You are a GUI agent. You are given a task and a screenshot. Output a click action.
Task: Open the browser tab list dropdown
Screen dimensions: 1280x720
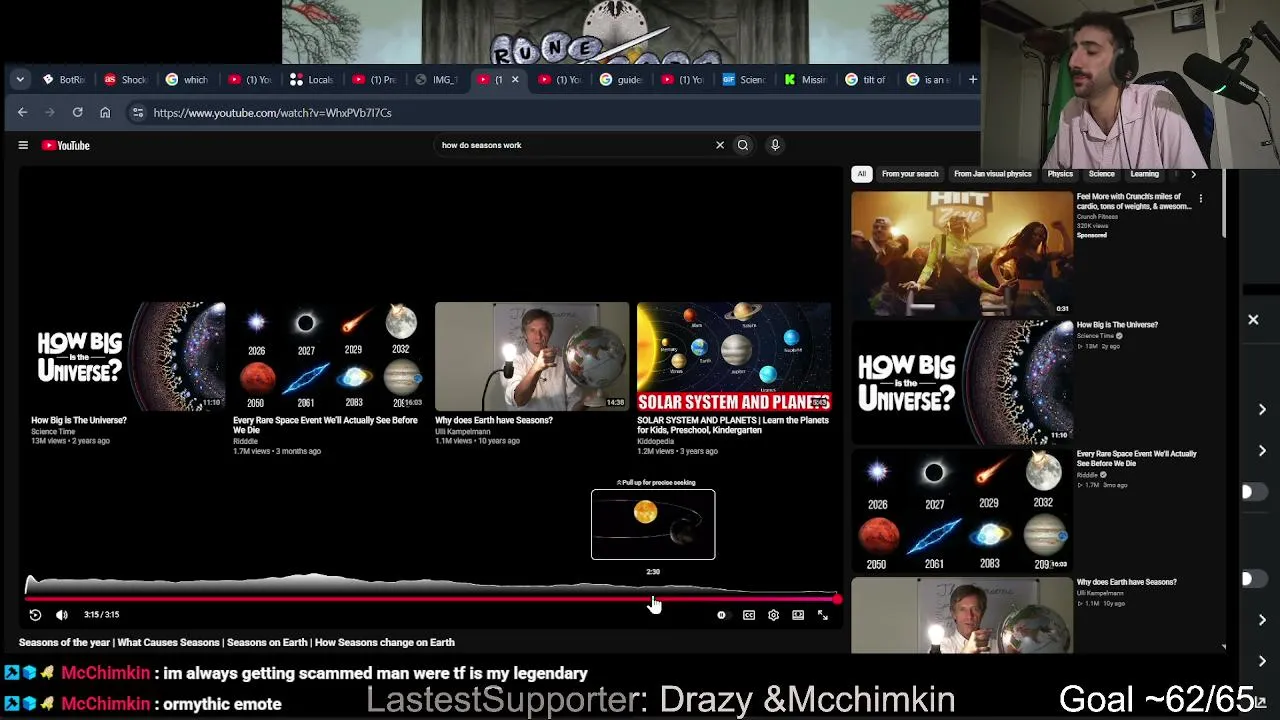tap(20, 80)
